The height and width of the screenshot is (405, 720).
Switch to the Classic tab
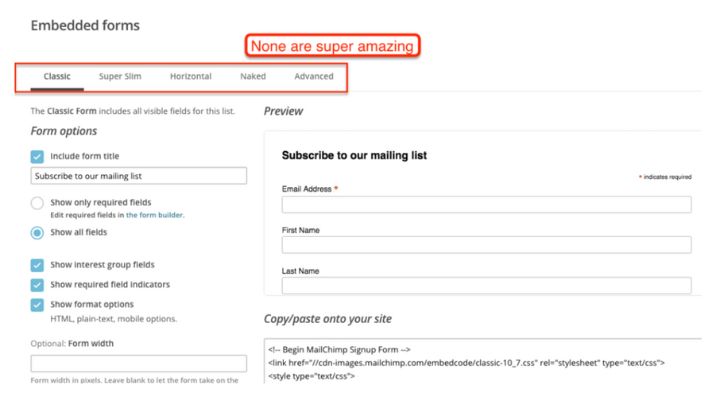tap(57, 76)
